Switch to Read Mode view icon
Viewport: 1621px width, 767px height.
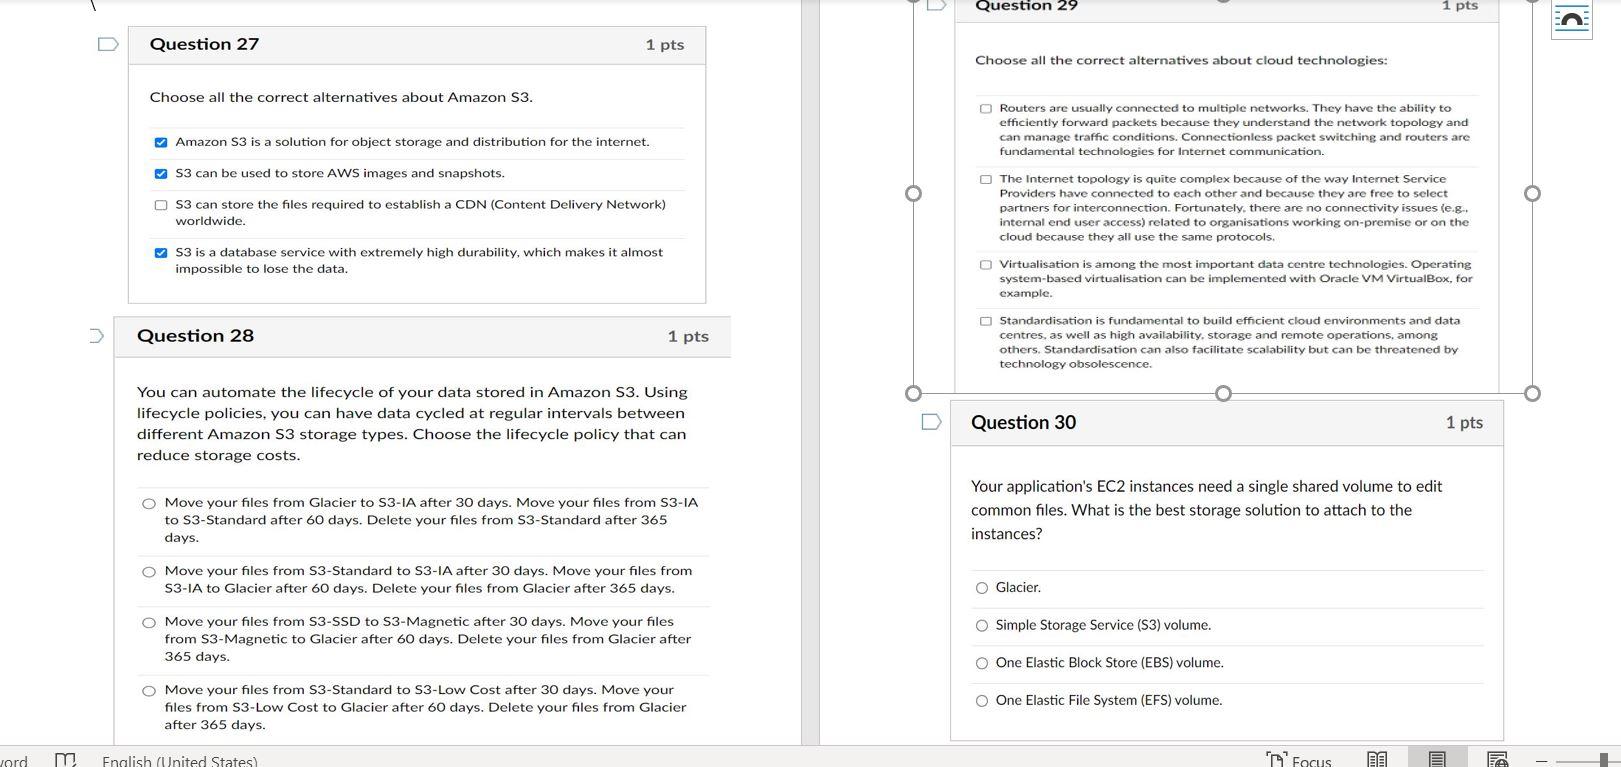1377,760
